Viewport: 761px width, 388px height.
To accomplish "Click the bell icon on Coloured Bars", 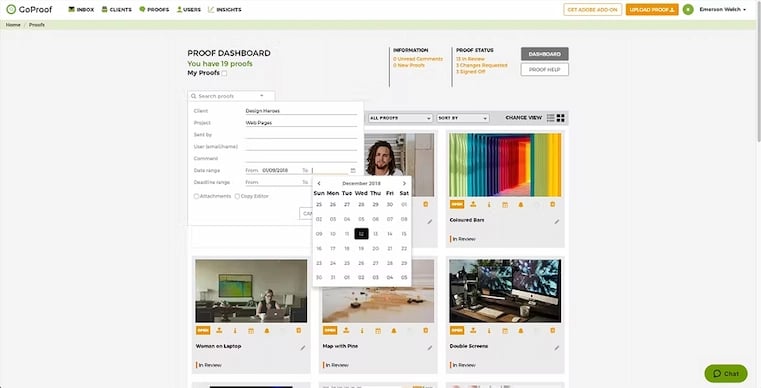I will pos(521,204).
